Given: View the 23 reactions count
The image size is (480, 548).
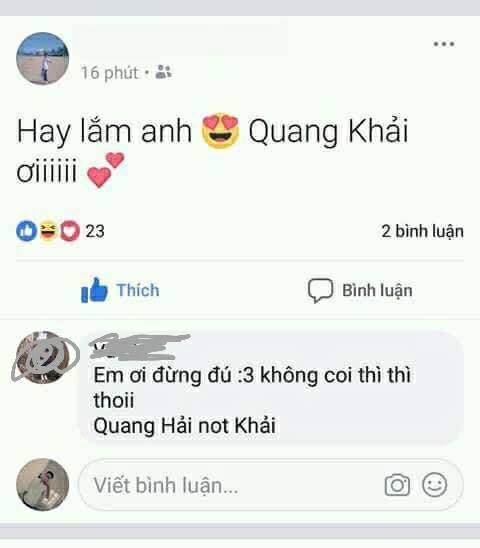Looking at the screenshot, I should [95, 231].
